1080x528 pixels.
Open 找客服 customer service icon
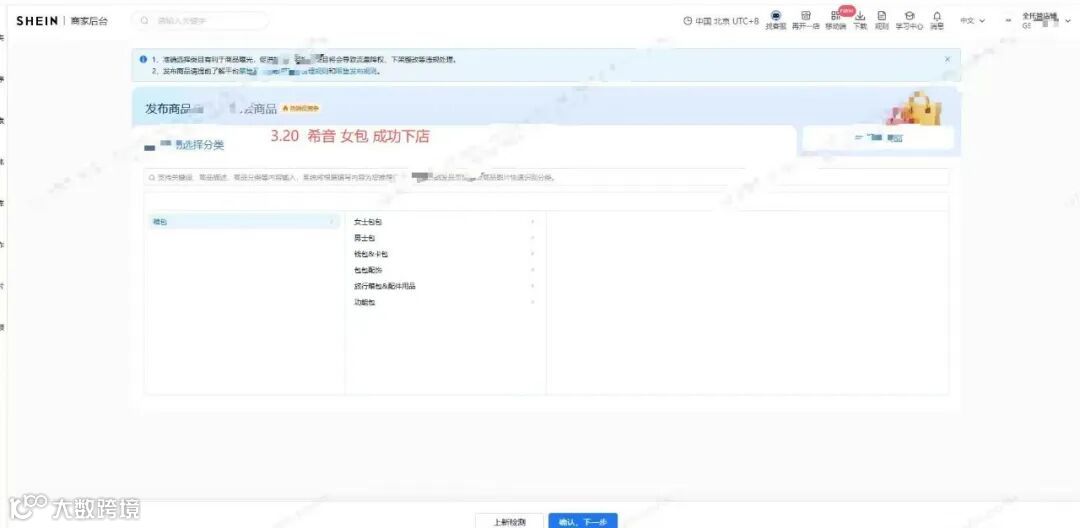[776, 20]
